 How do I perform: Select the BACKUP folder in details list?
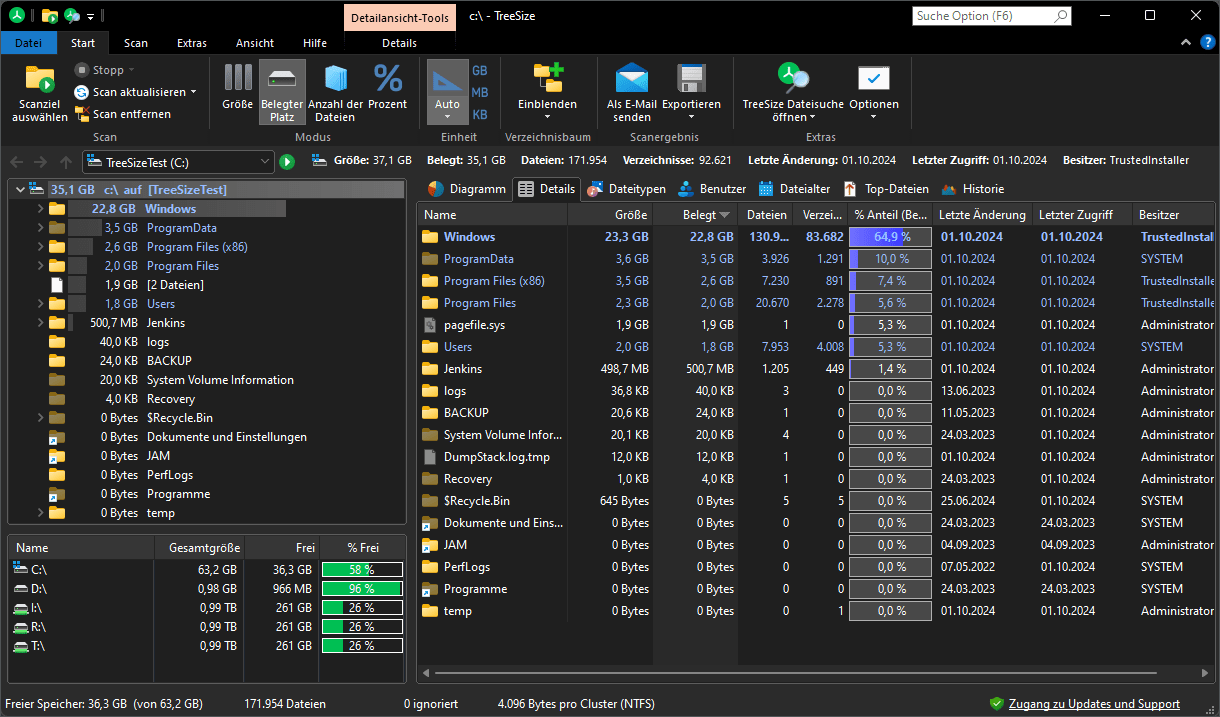pos(818,413)
